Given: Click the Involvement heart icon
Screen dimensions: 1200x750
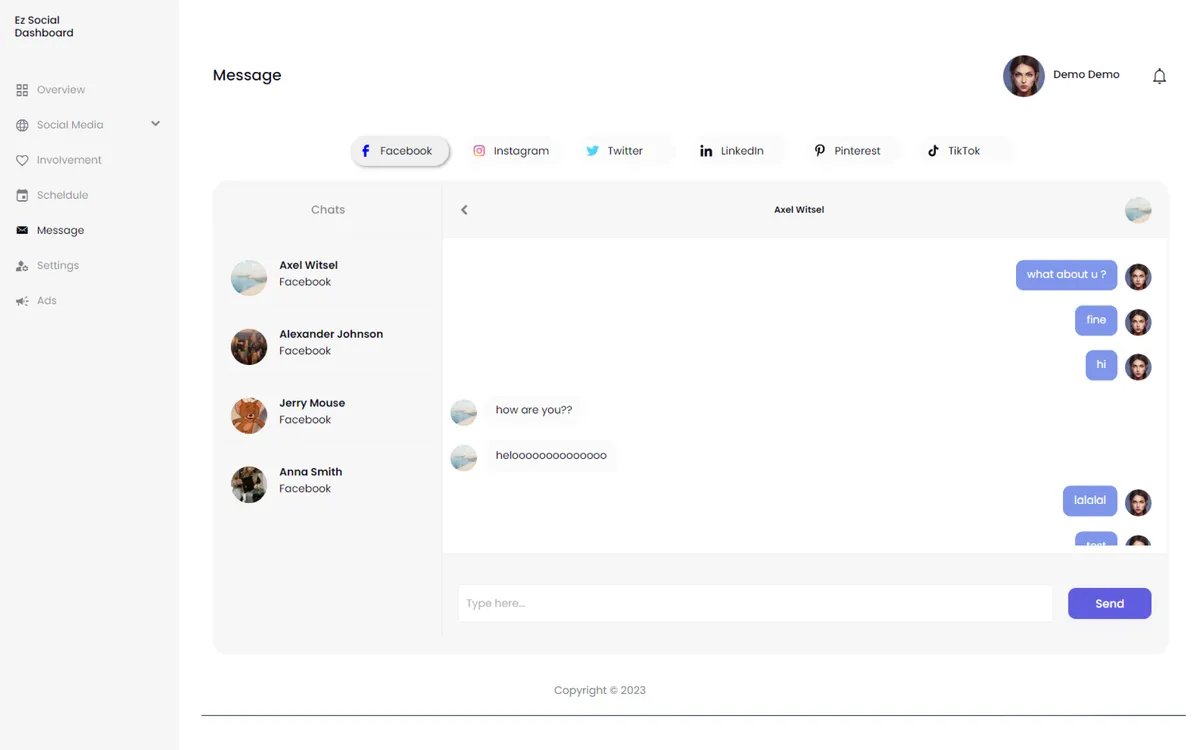Looking at the screenshot, I should (22, 160).
